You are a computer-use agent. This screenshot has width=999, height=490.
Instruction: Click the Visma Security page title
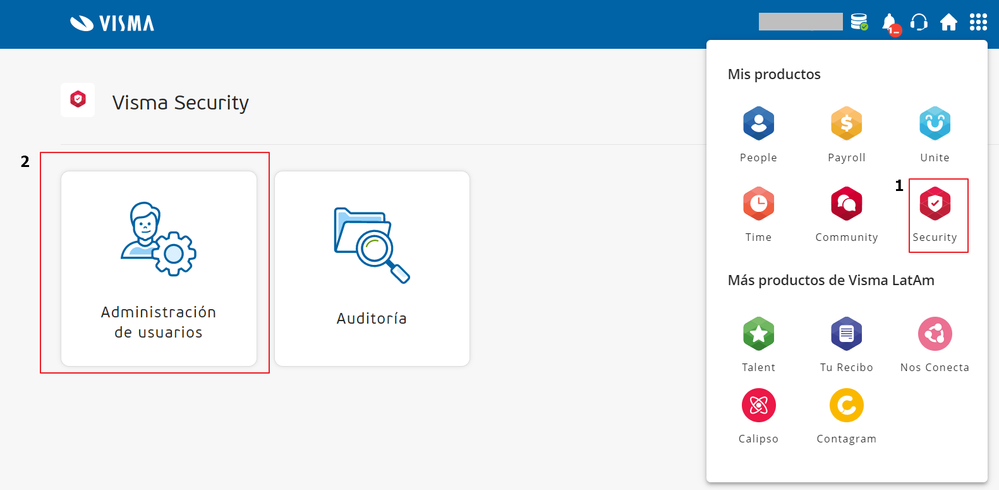(180, 102)
